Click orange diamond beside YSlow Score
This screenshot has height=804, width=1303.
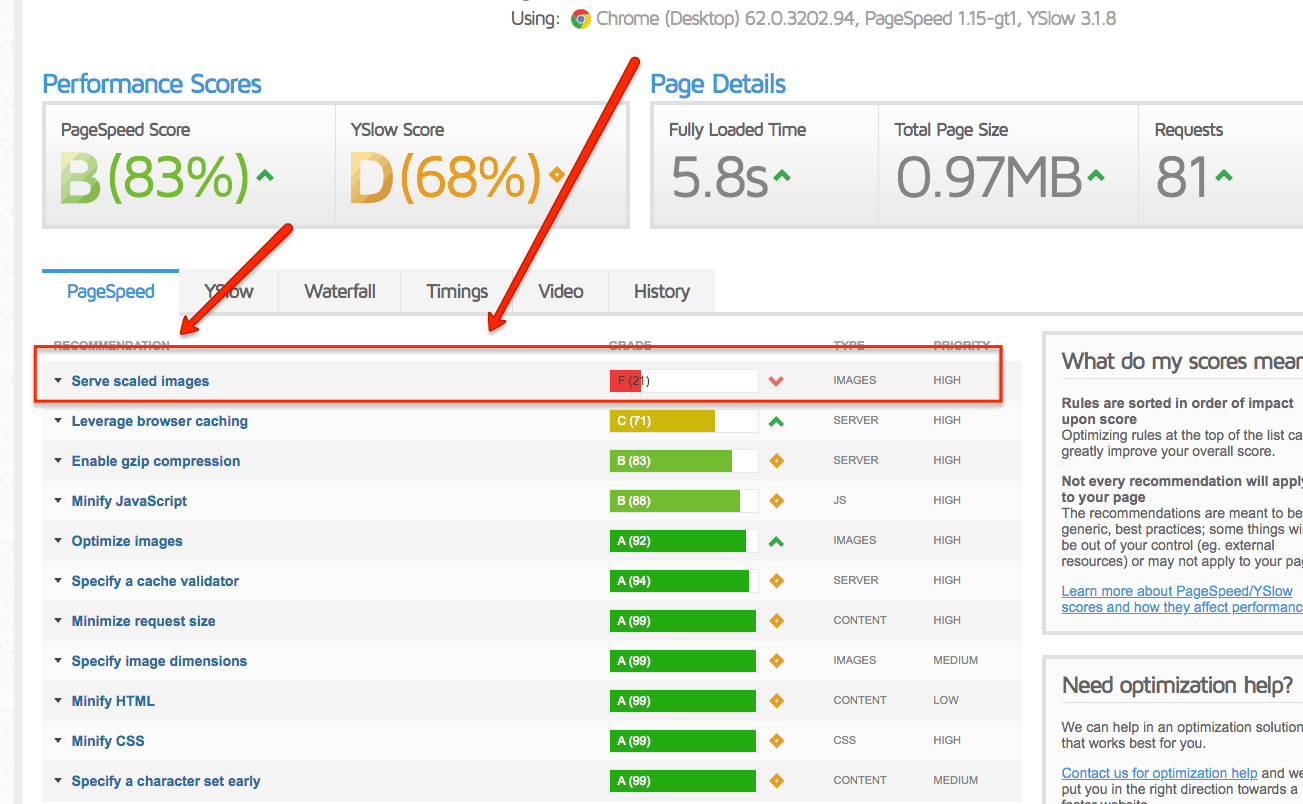pyautogui.click(x=557, y=176)
